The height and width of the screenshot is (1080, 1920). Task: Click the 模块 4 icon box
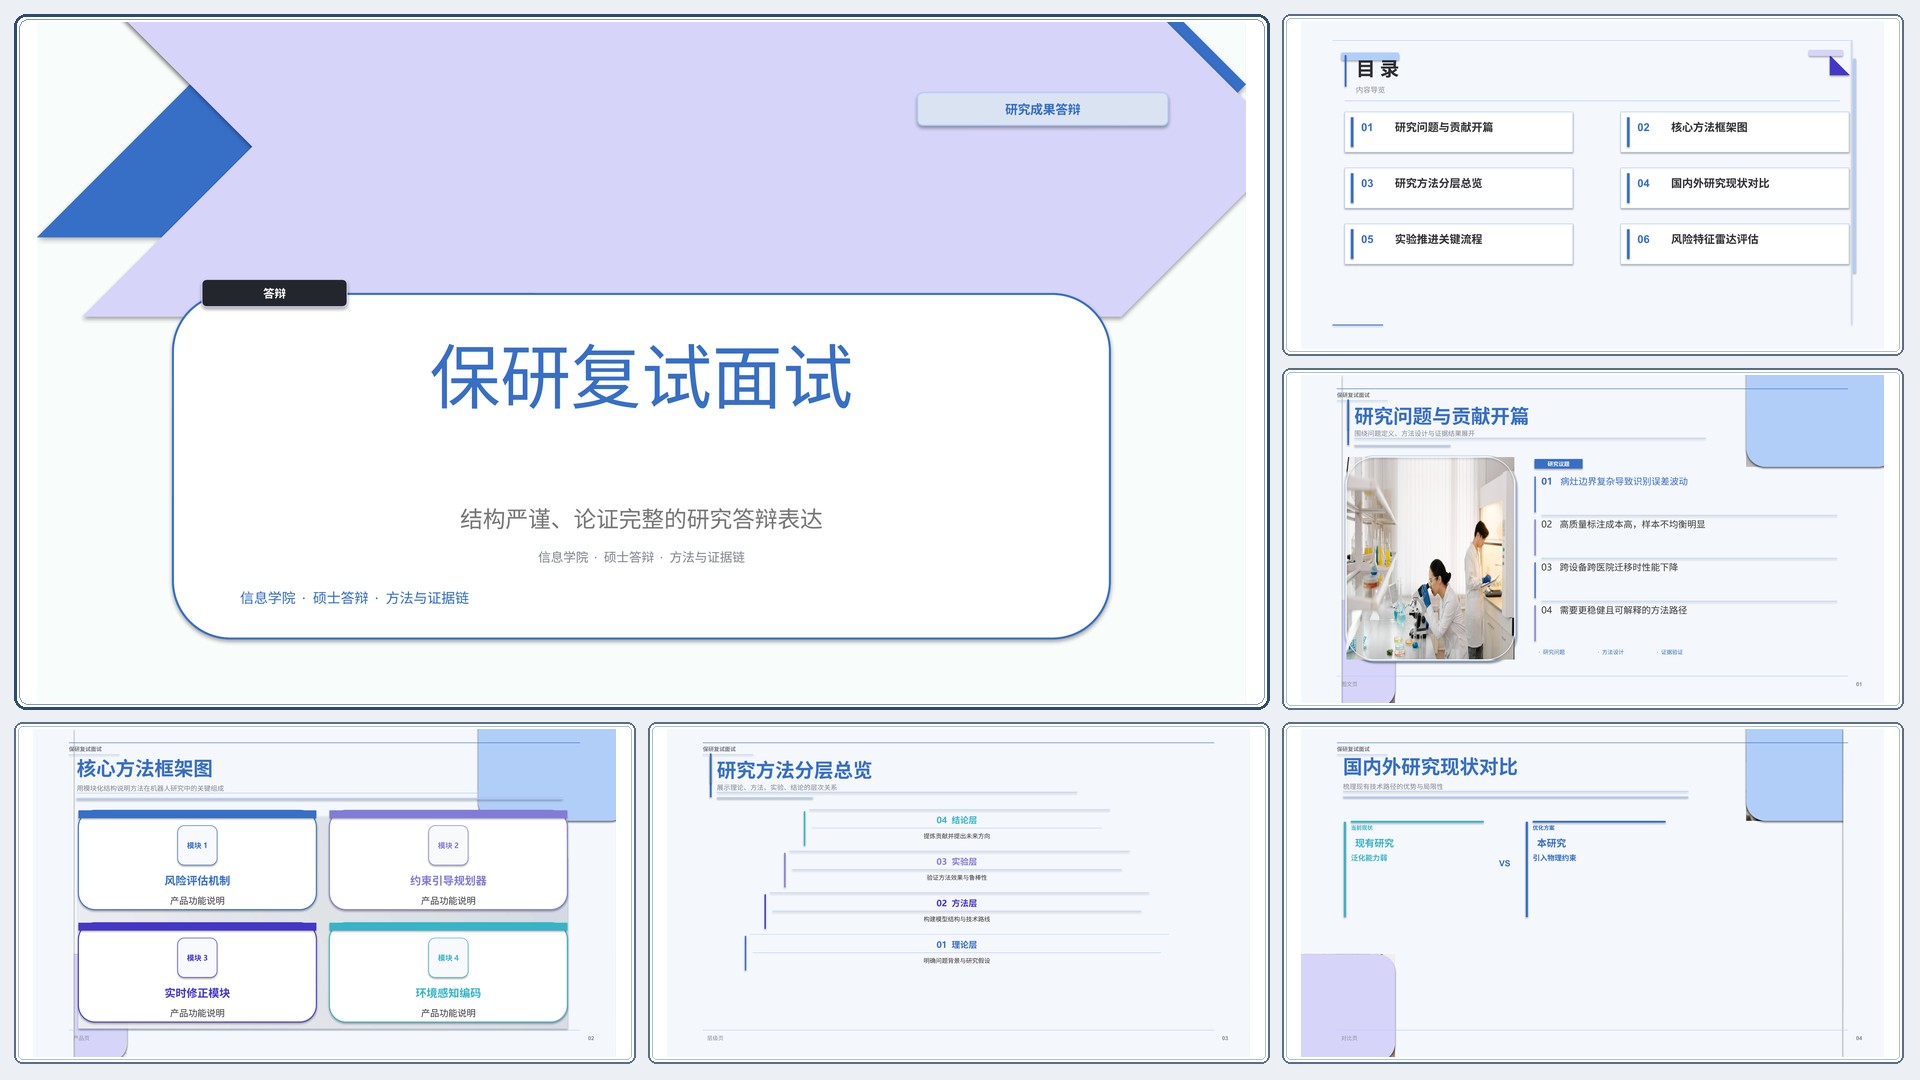tap(448, 957)
